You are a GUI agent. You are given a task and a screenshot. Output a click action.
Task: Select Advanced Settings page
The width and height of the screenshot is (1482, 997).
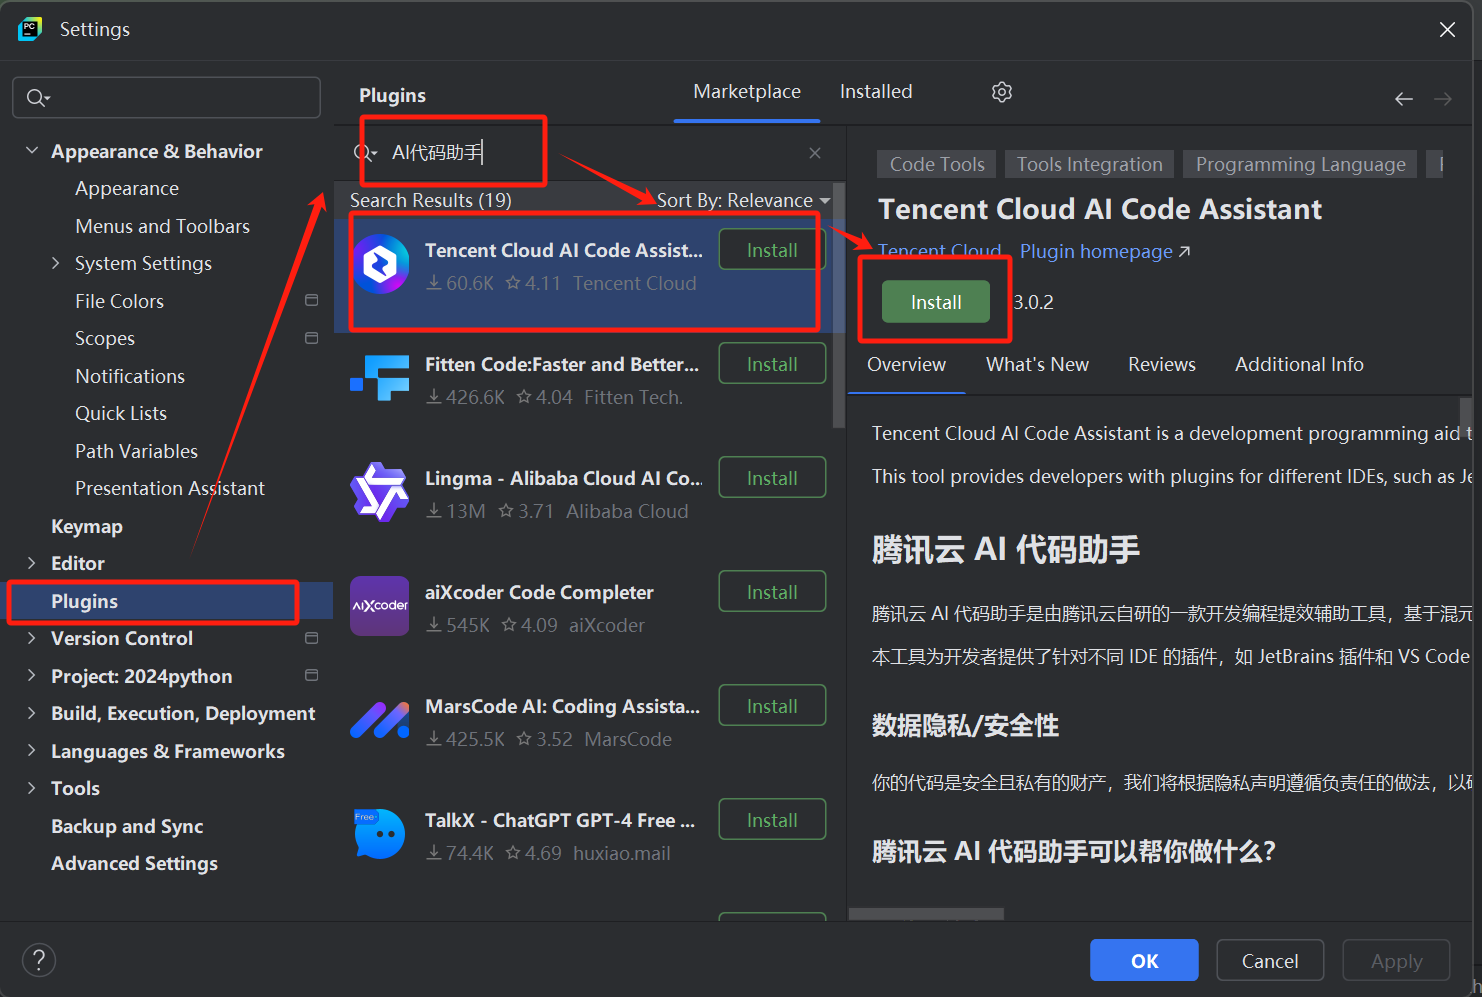(134, 863)
